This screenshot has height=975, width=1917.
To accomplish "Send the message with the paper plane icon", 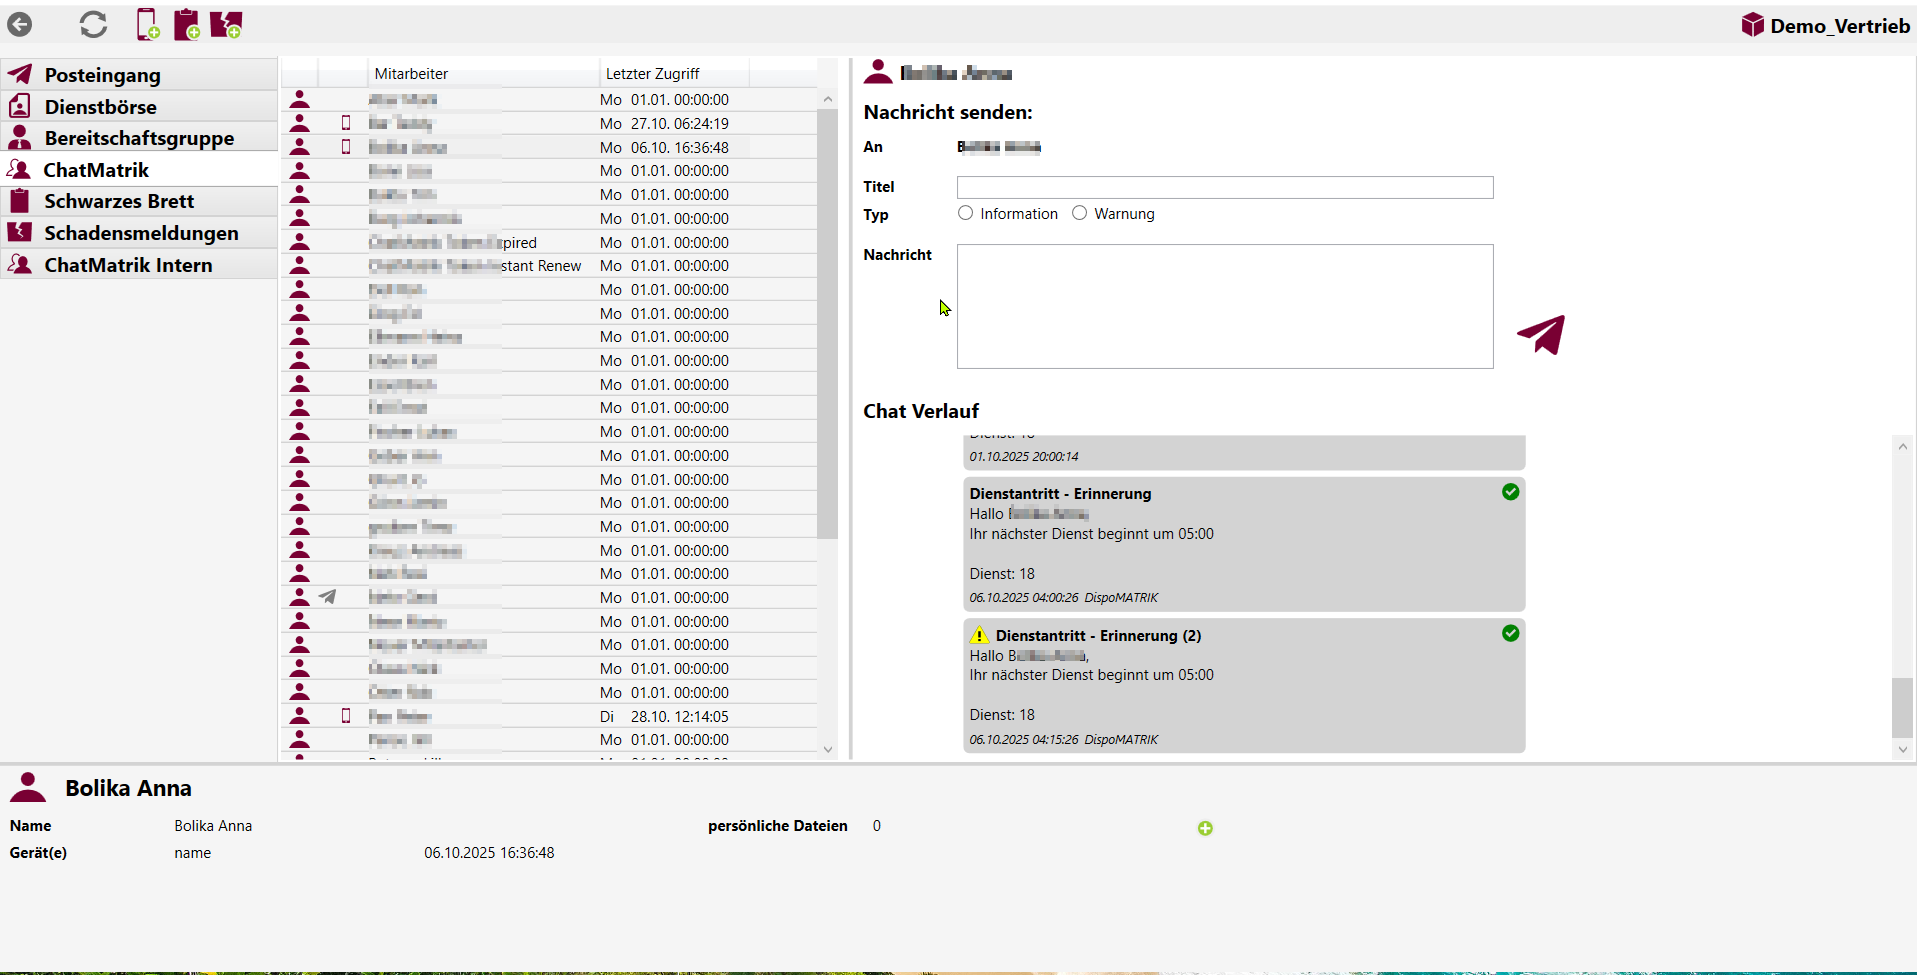I will tap(1541, 335).
